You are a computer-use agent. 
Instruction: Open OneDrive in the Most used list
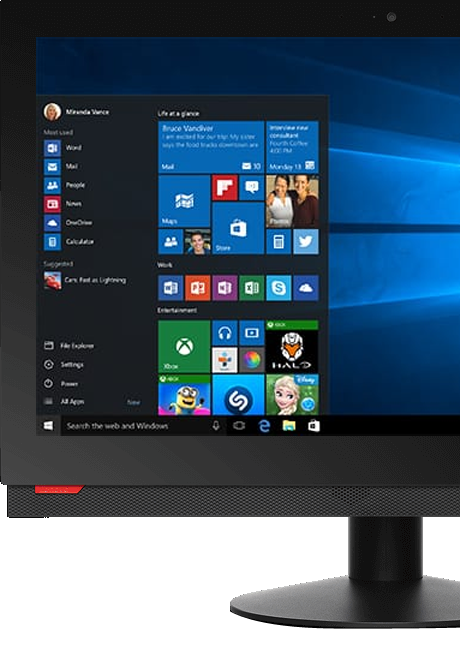click(x=69, y=223)
